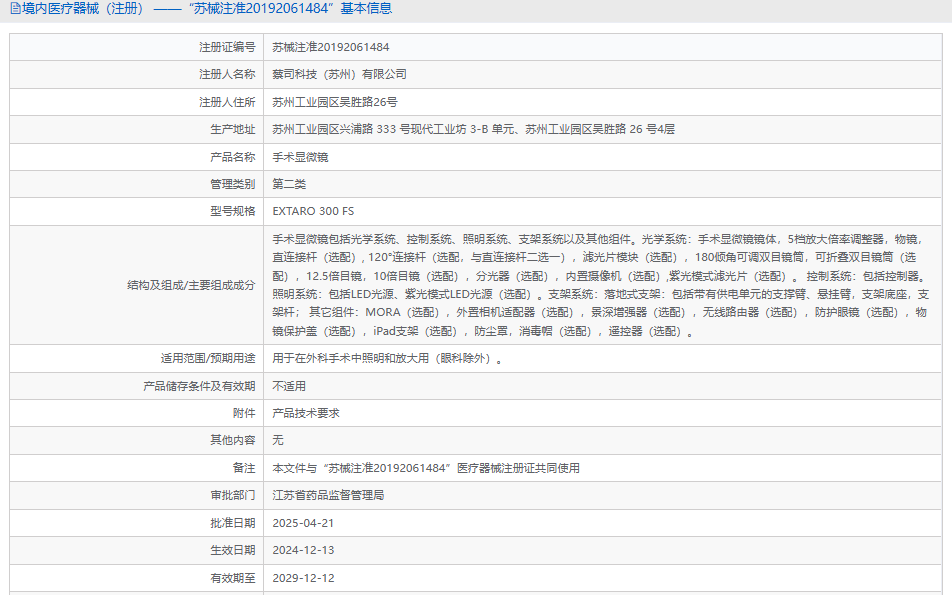Click the label 结构及组成/主要组成成分

click(191, 285)
